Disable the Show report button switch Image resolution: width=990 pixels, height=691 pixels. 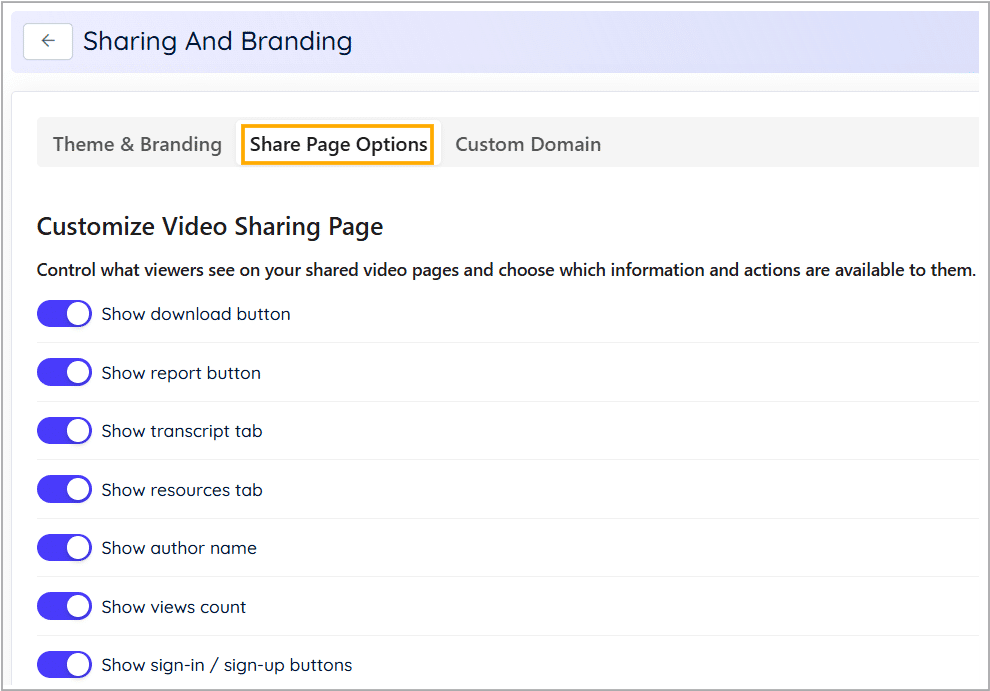[64, 373]
